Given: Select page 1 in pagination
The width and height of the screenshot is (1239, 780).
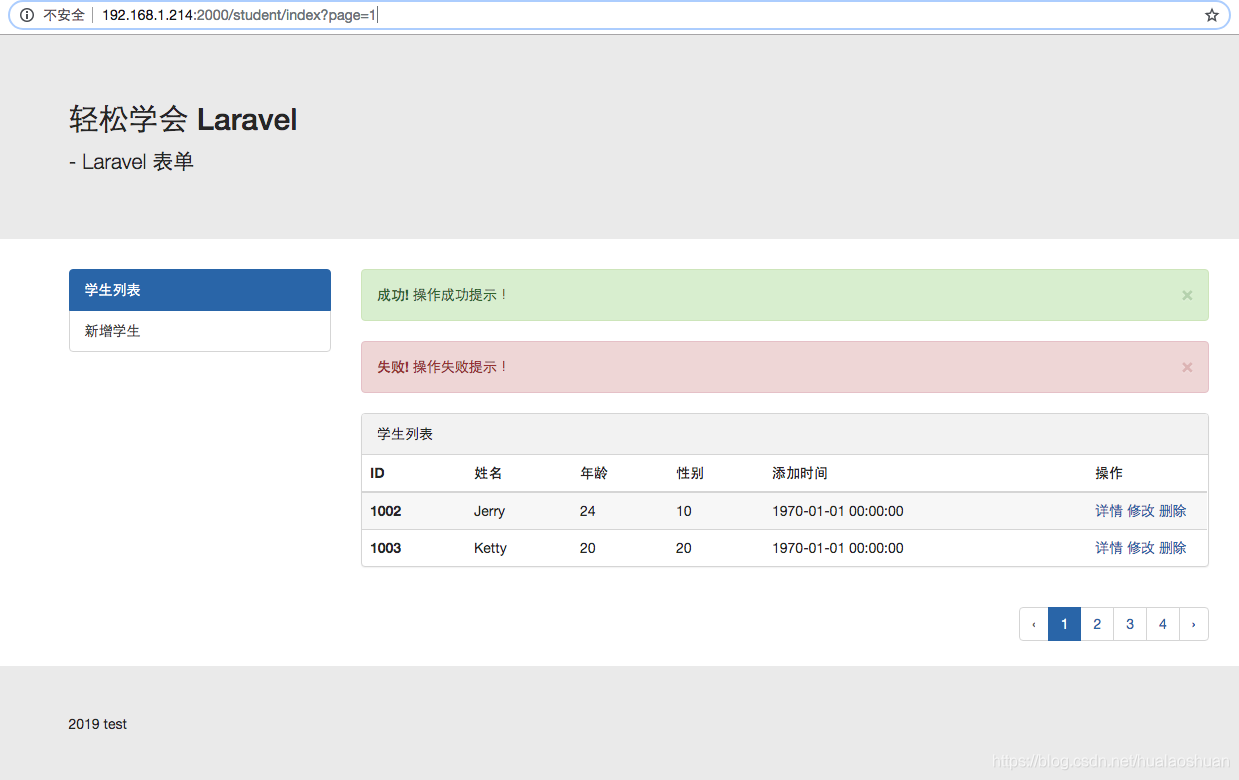Looking at the screenshot, I should point(1065,624).
